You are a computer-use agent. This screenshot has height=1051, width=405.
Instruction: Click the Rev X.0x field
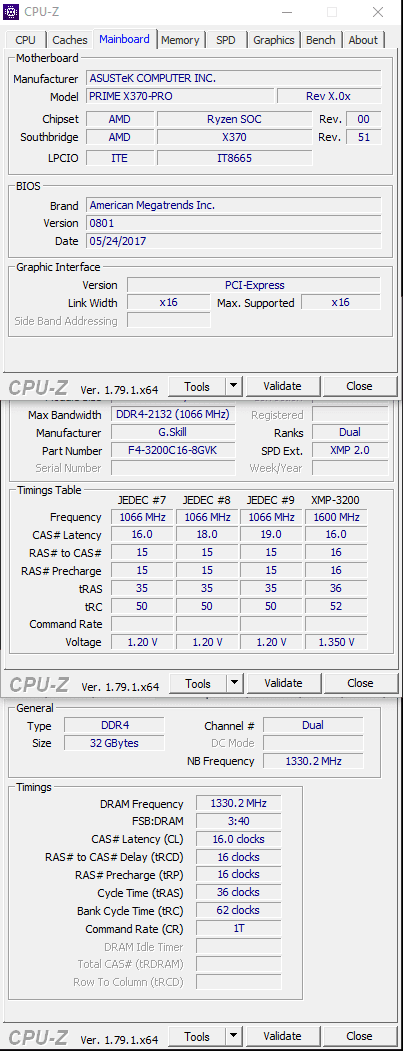pyautogui.click(x=329, y=97)
